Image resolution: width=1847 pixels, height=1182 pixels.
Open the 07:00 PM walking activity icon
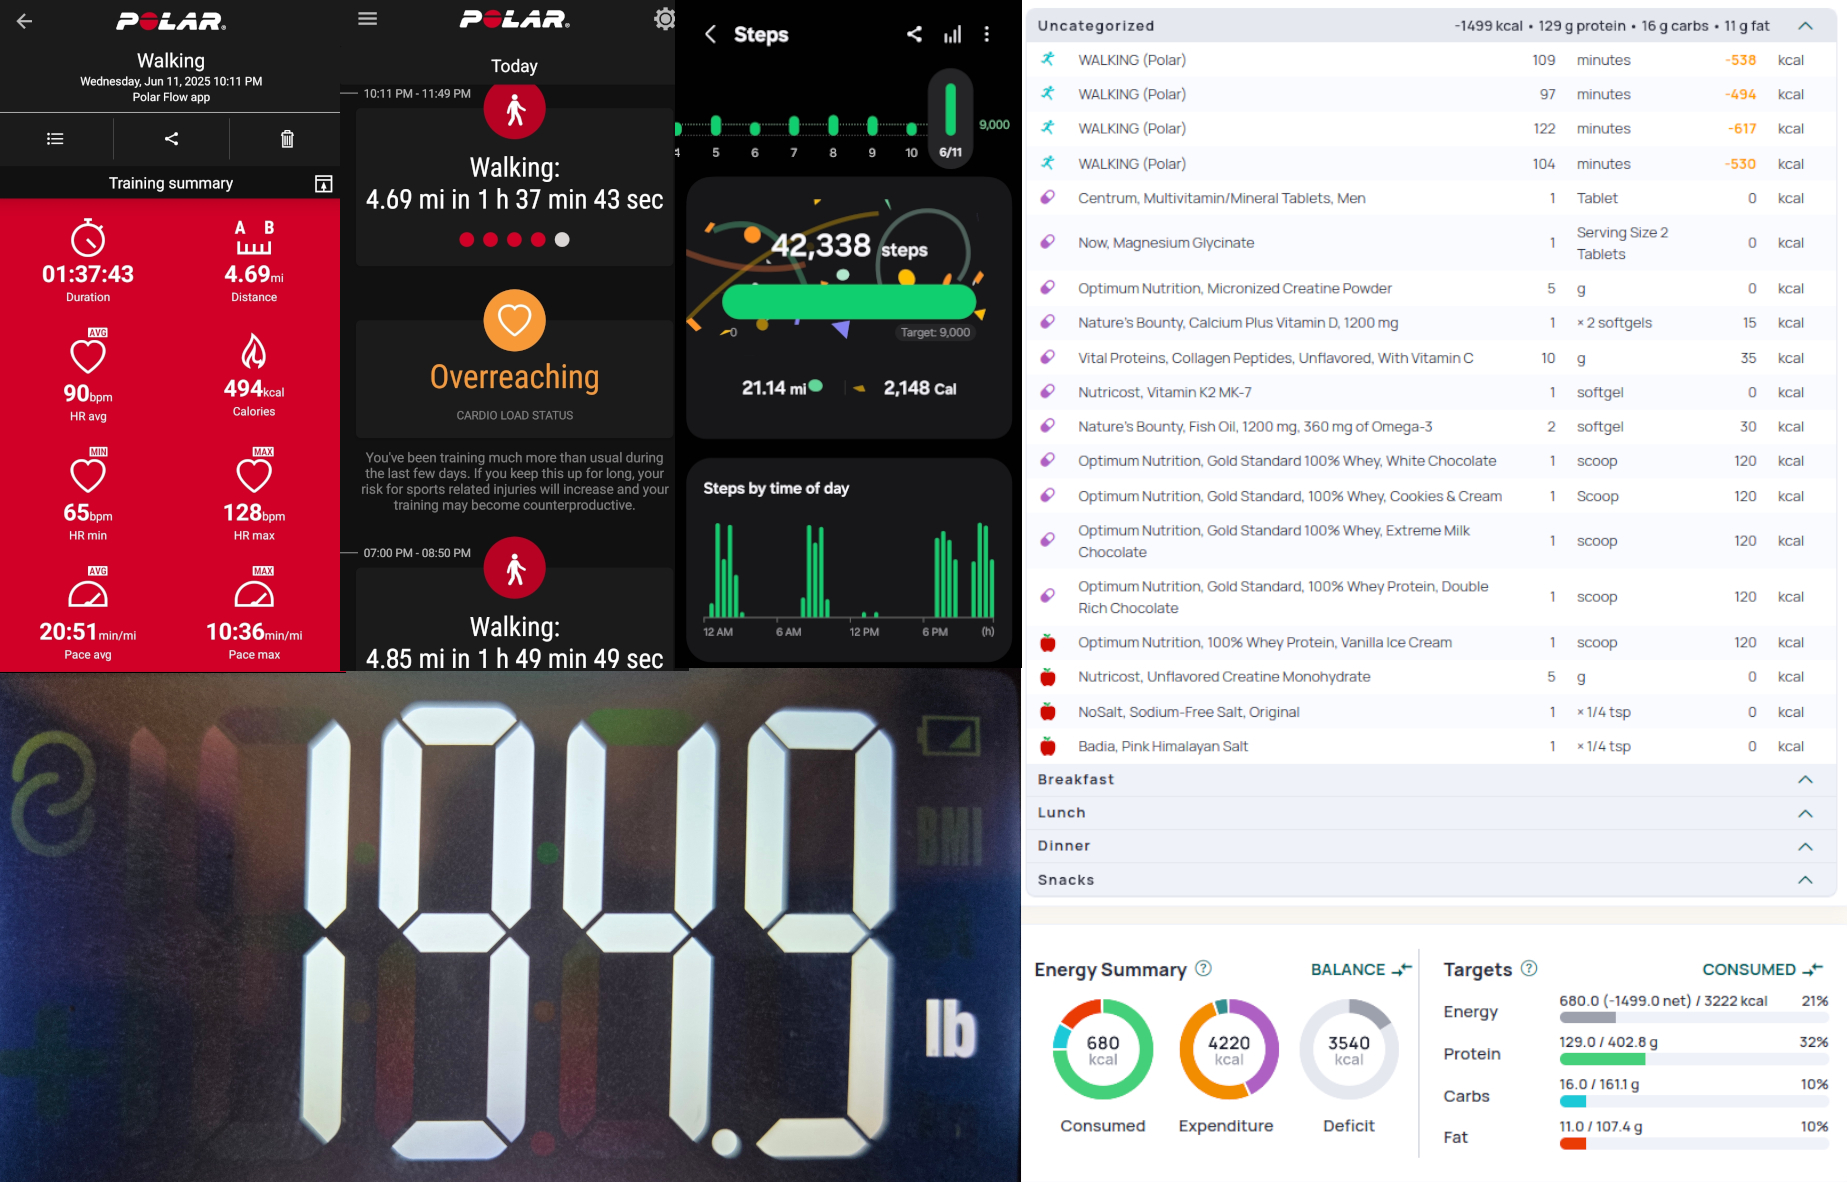(514, 568)
